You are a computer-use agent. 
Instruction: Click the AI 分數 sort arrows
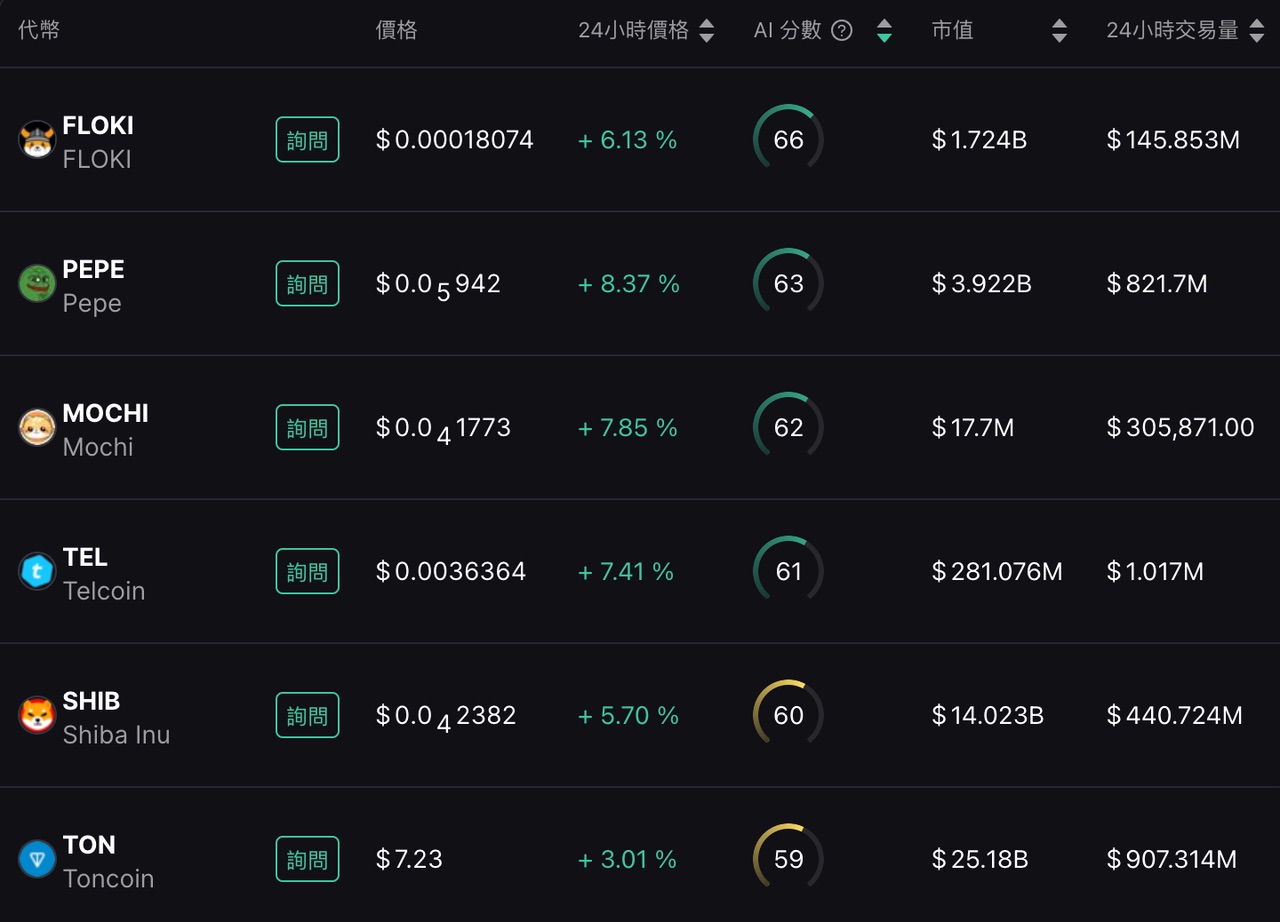(x=884, y=30)
